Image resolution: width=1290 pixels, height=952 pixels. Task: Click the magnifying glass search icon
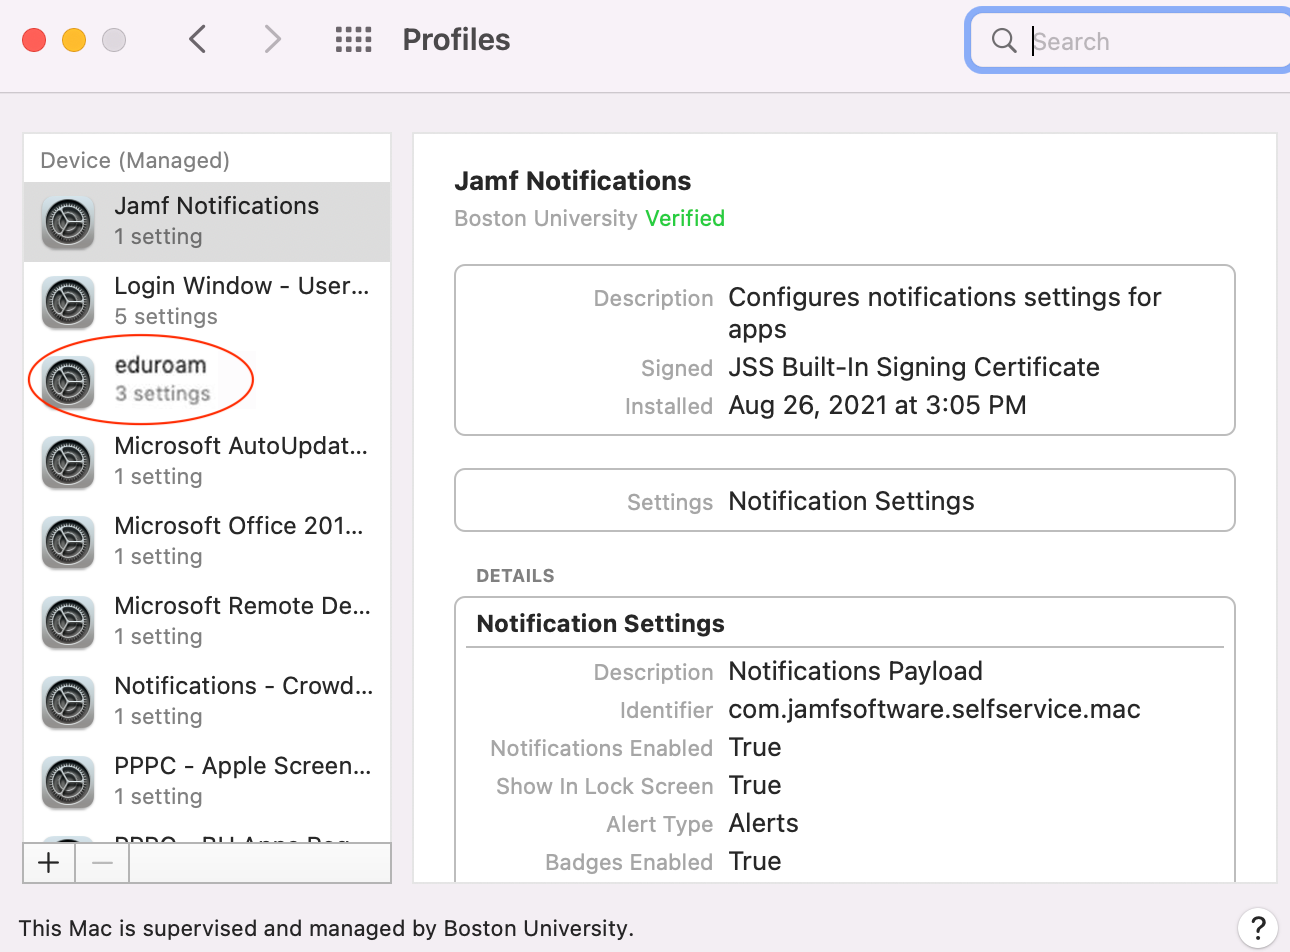[1003, 41]
